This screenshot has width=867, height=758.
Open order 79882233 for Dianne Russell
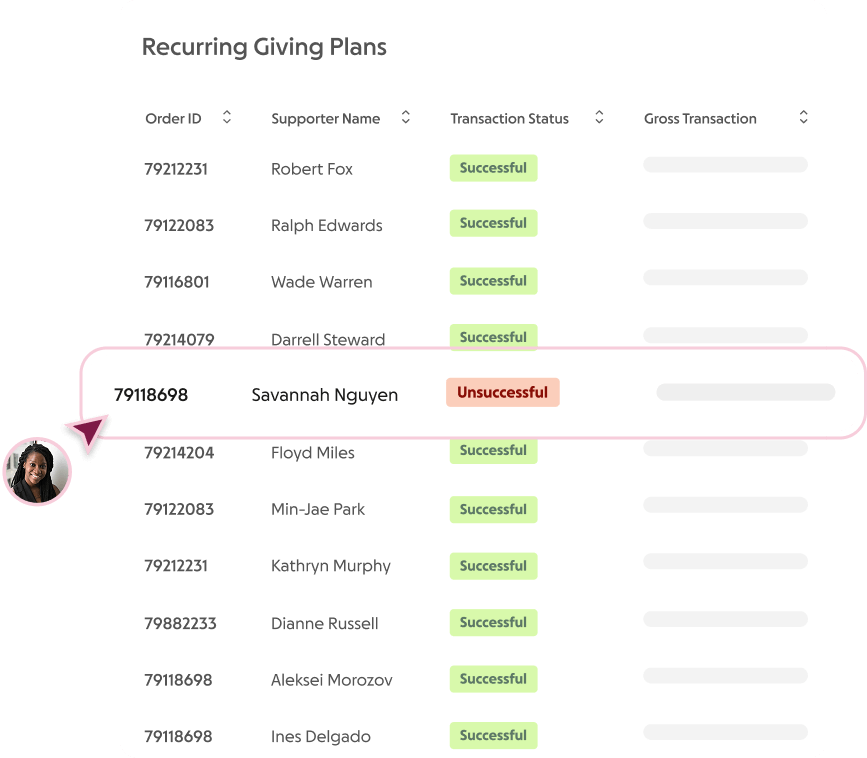click(180, 624)
